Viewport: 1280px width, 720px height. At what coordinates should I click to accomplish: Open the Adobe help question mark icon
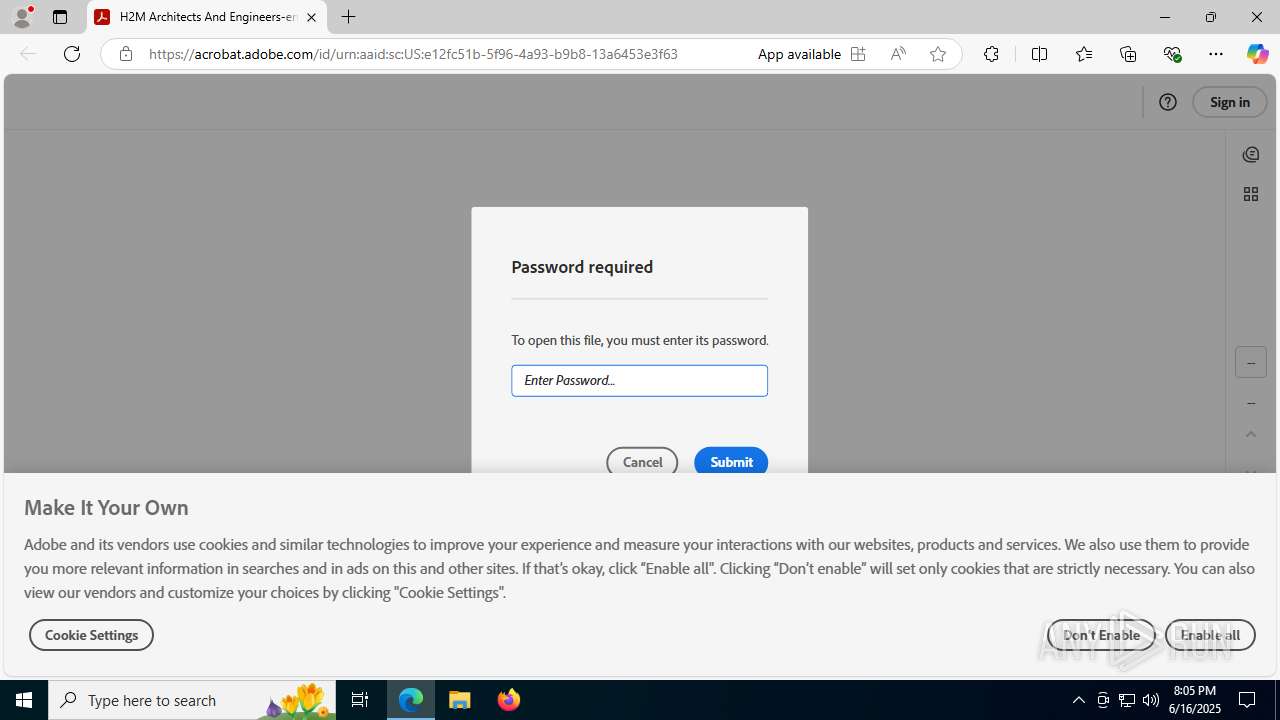tap(1167, 102)
